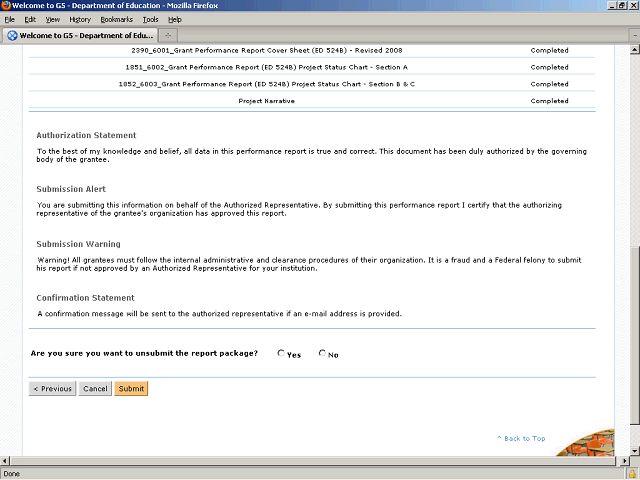The height and width of the screenshot is (480, 640).
Task: Click the vertical scrollbar down arrow
Action: pyautogui.click(x=634, y=451)
